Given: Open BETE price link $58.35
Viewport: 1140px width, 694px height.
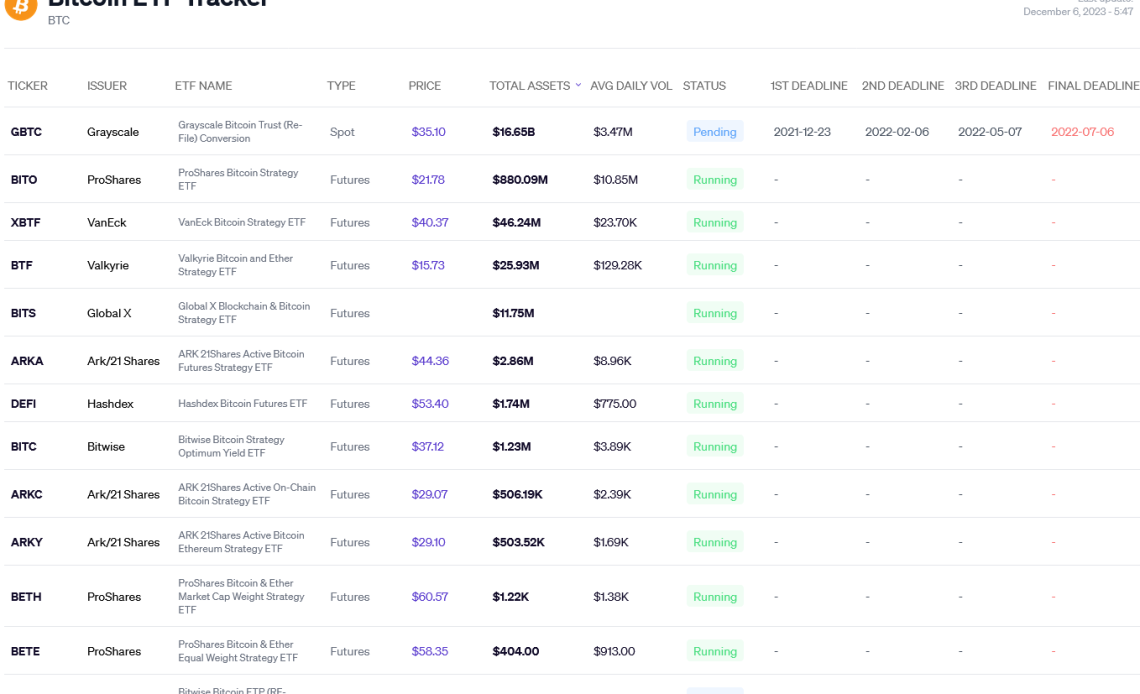Looking at the screenshot, I should coord(430,651).
